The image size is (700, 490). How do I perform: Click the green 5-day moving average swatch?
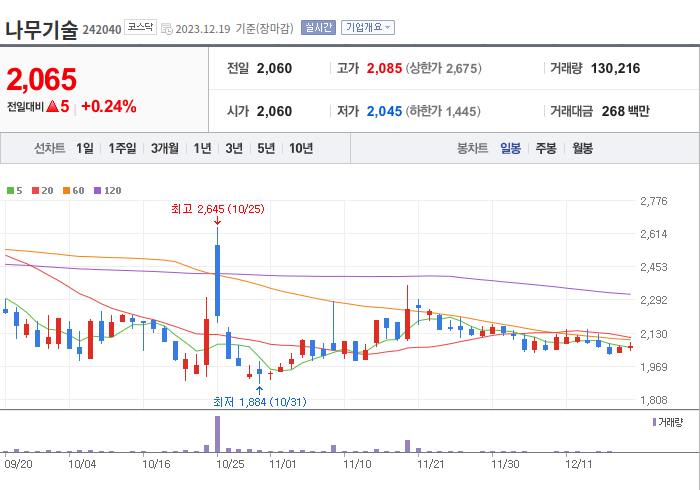[10, 191]
